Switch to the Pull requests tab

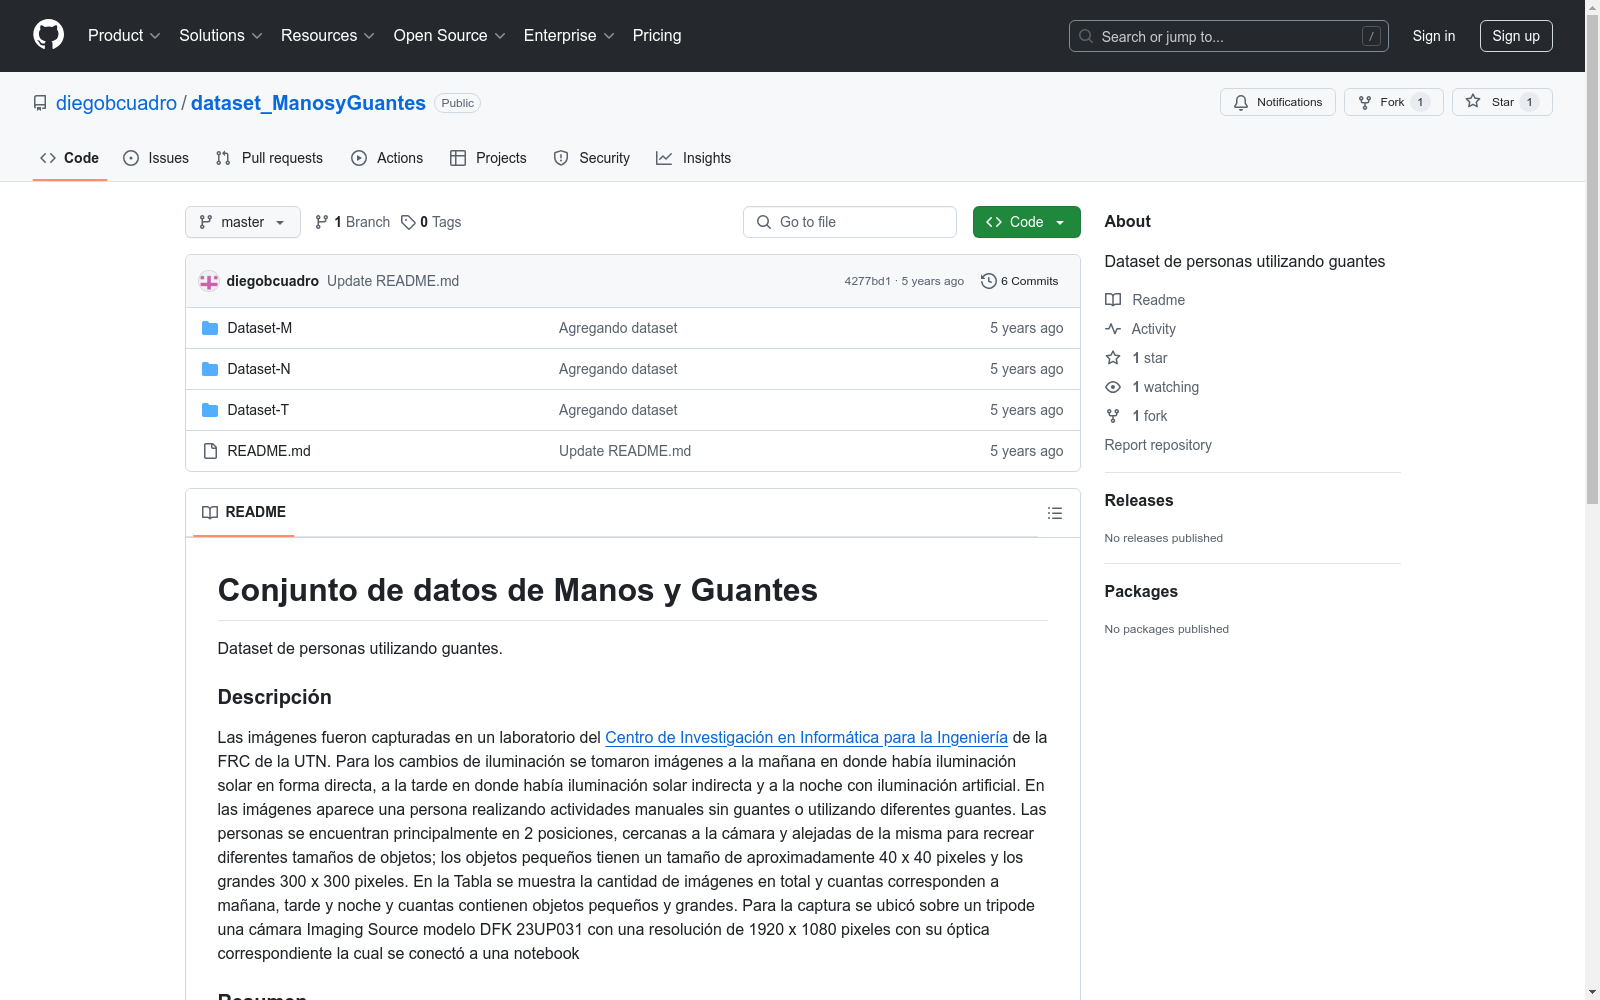click(x=269, y=158)
